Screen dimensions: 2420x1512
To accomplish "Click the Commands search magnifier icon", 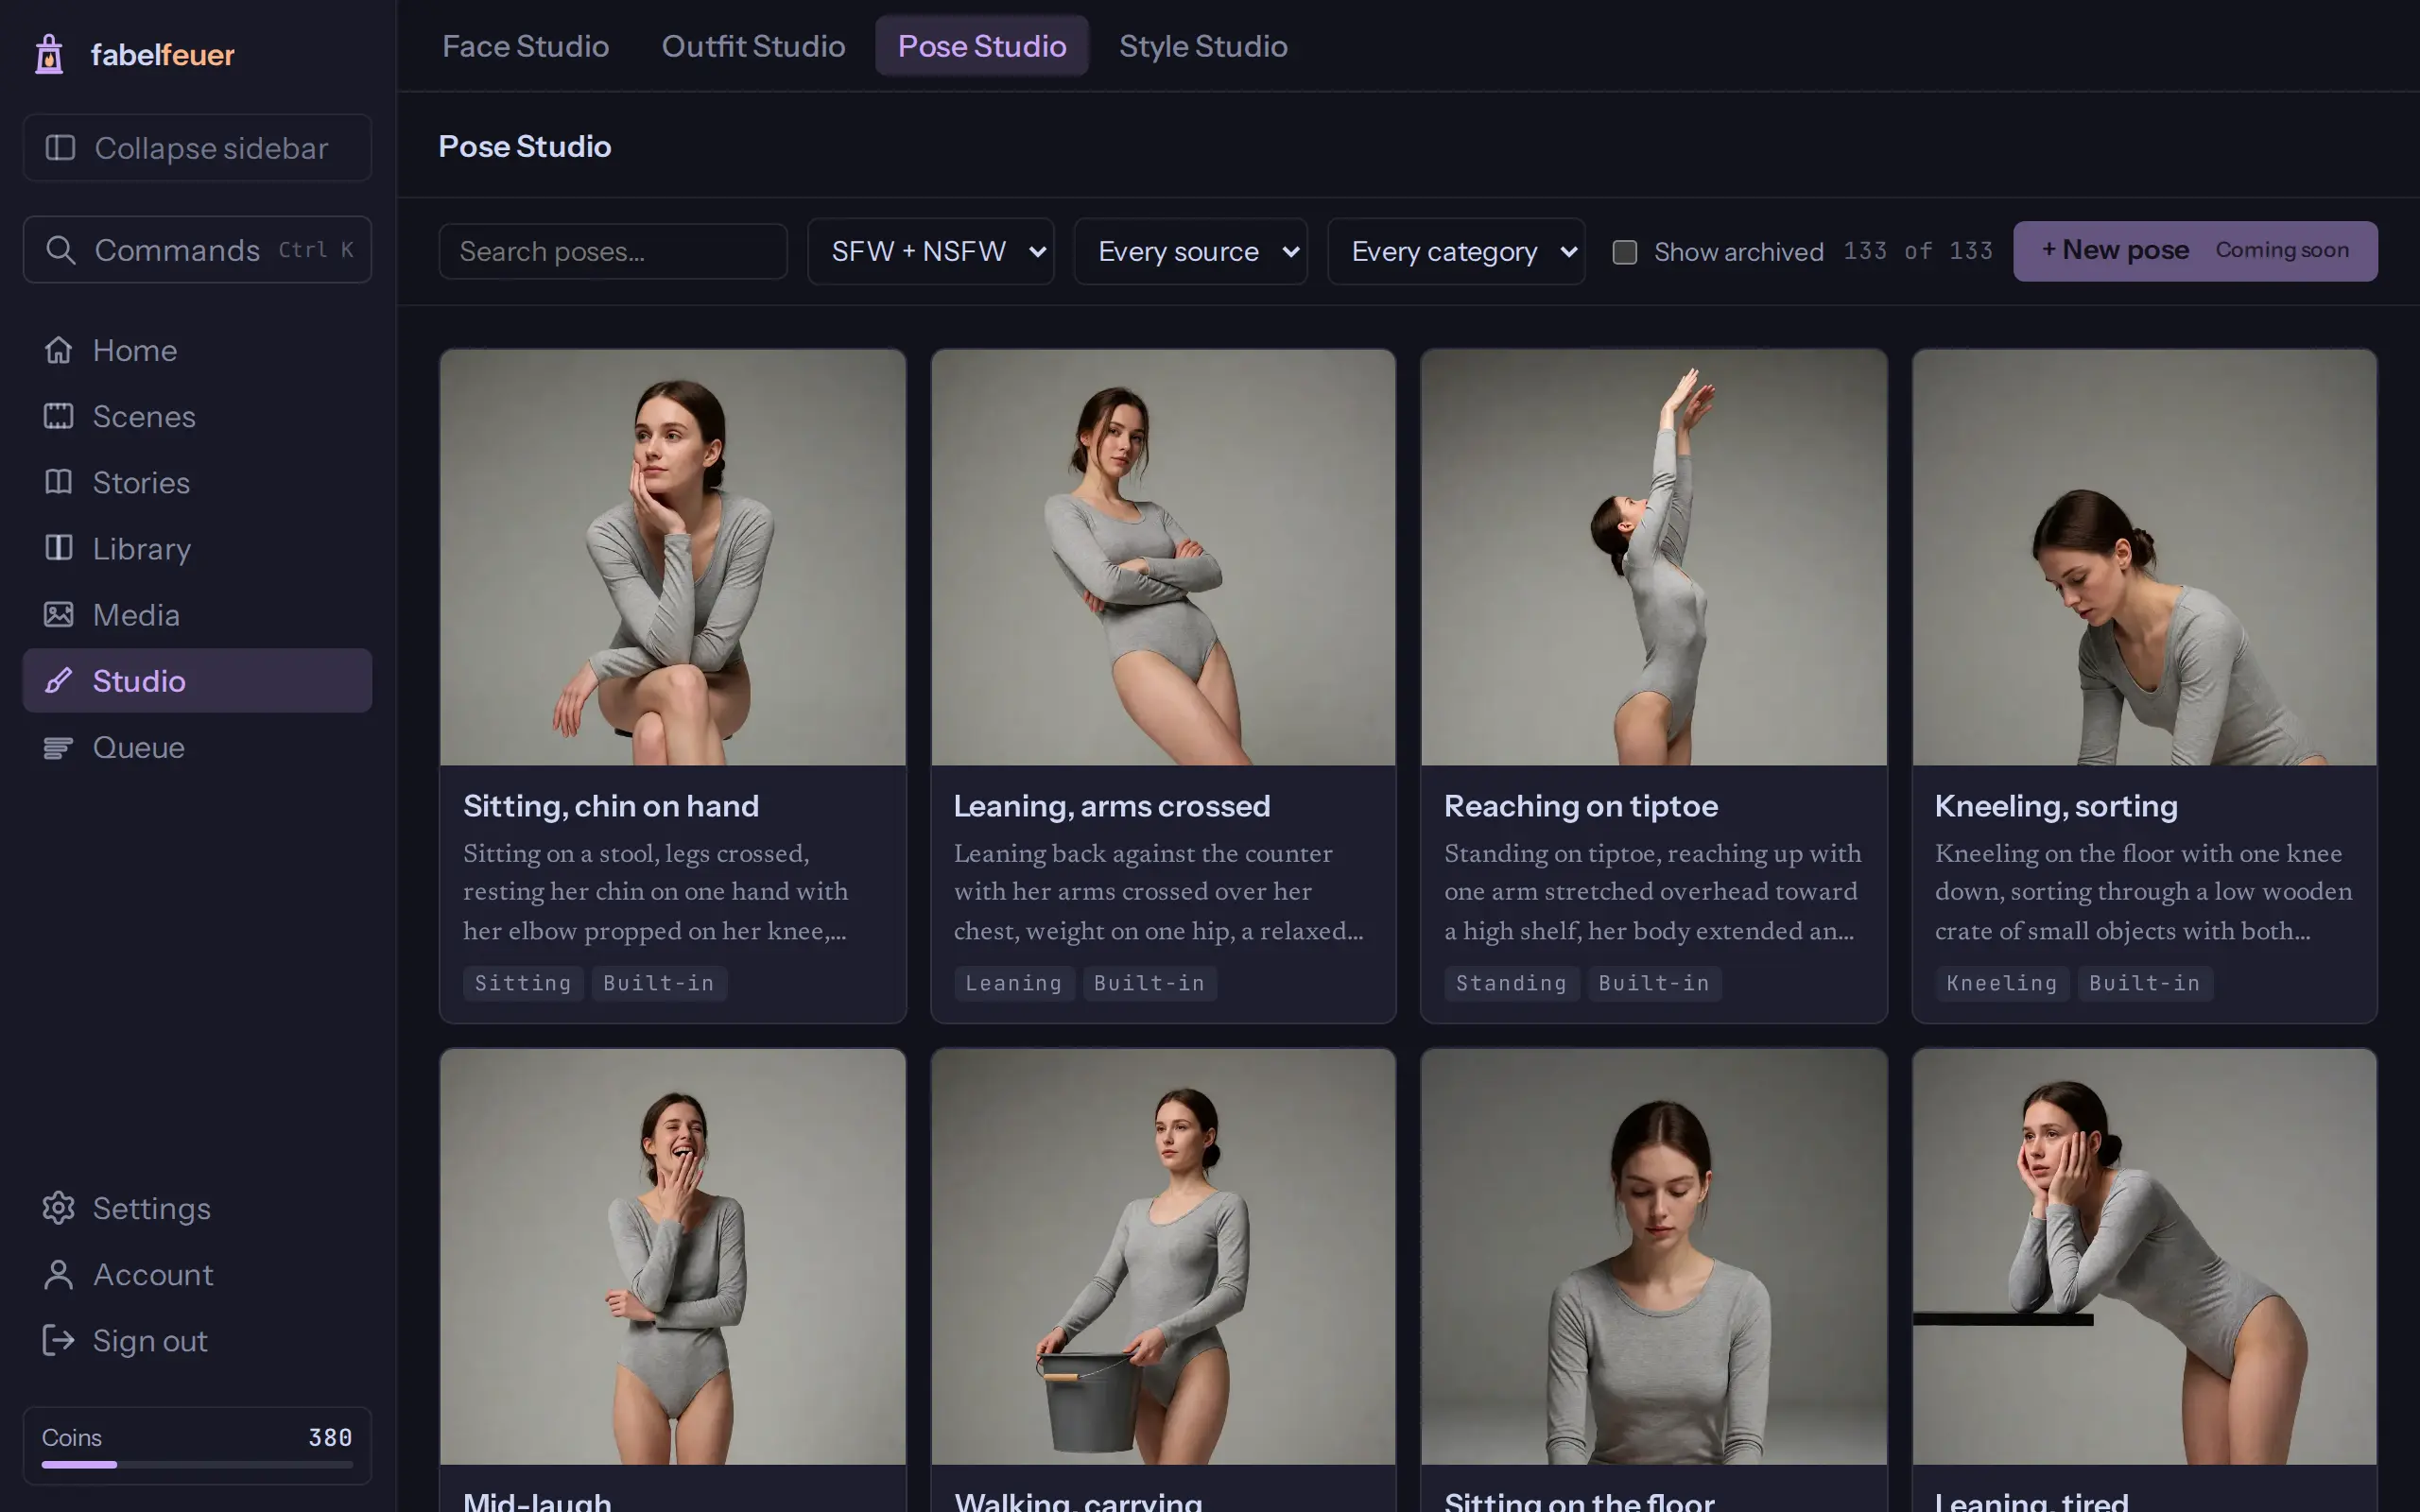I will (x=60, y=250).
